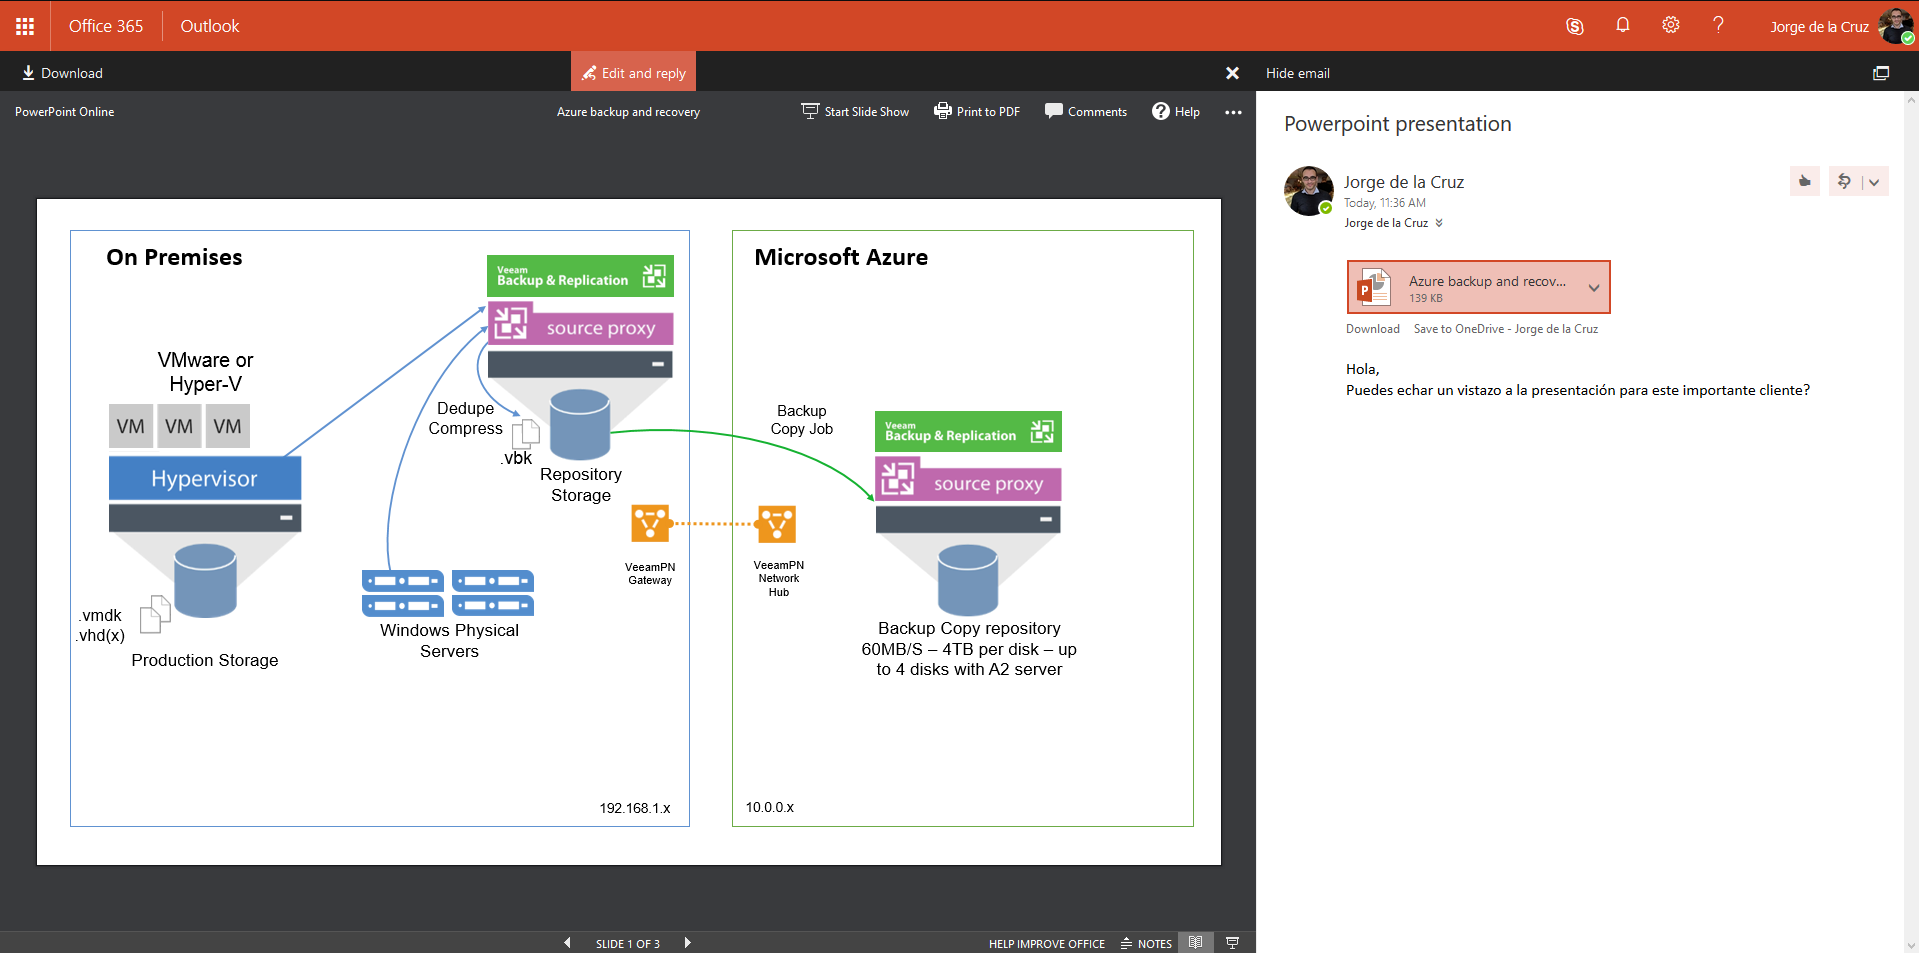Click Edit and reply button
The height and width of the screenshot is (953, 1919).
634,72
